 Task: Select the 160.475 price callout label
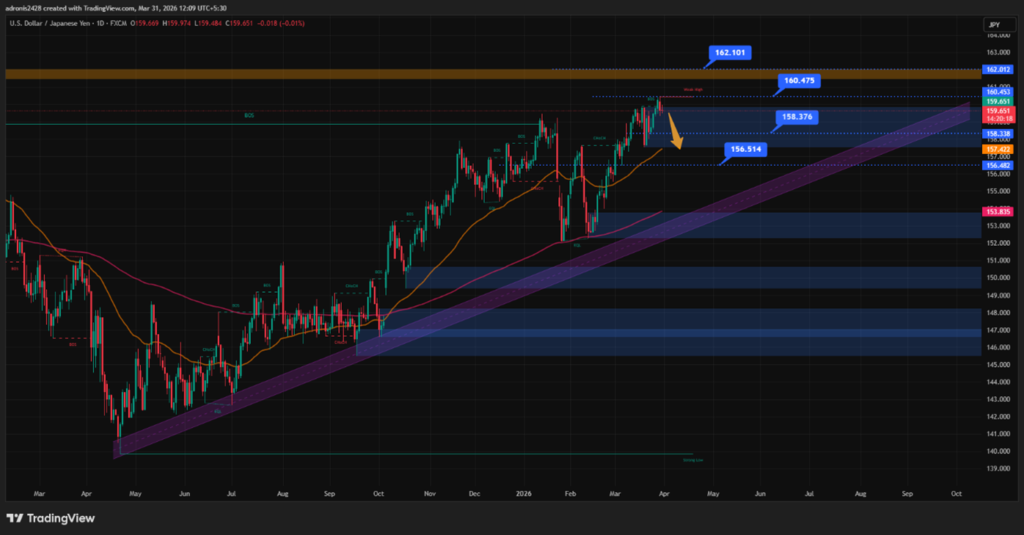click(x=799, y=81)
